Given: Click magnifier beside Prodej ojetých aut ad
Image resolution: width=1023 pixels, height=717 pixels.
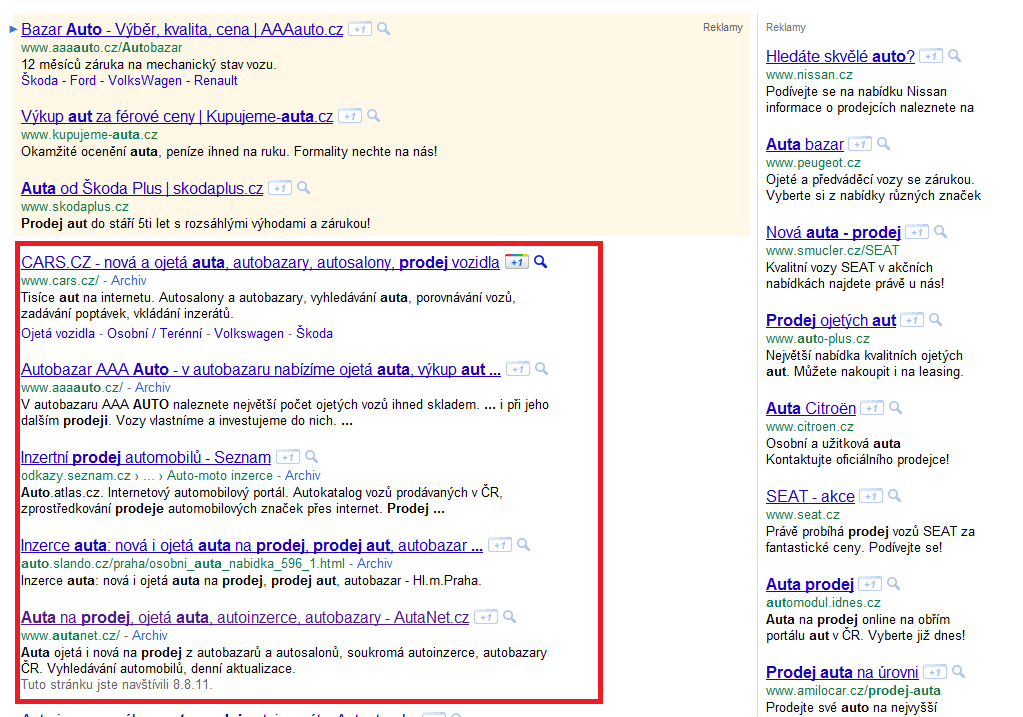Looking at the screenshot, I should [936, 320].
